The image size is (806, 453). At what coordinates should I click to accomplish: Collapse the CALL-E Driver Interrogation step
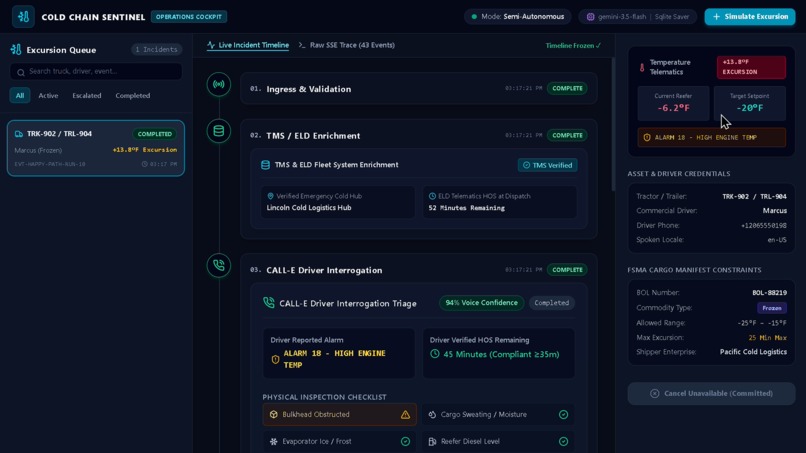click(419, 270)
